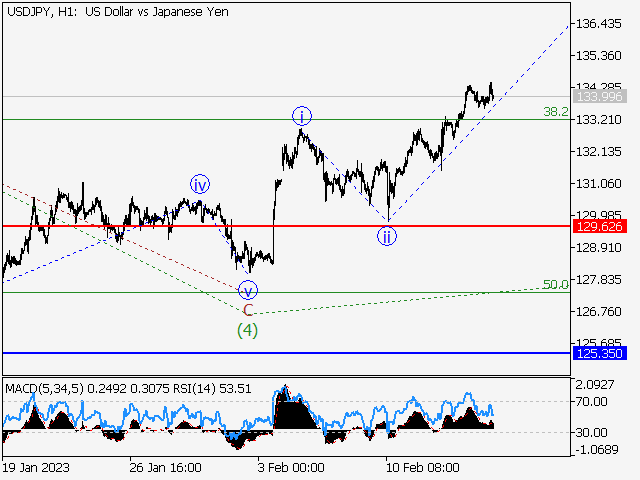640x480 pixels.
Task: Select the circled wave label ii
Action: (x=387, y=236)
